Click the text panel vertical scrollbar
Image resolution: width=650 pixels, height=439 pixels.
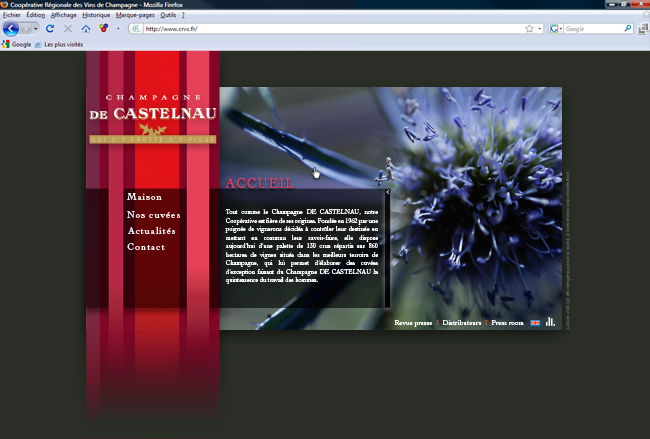(x=388, y=251)
